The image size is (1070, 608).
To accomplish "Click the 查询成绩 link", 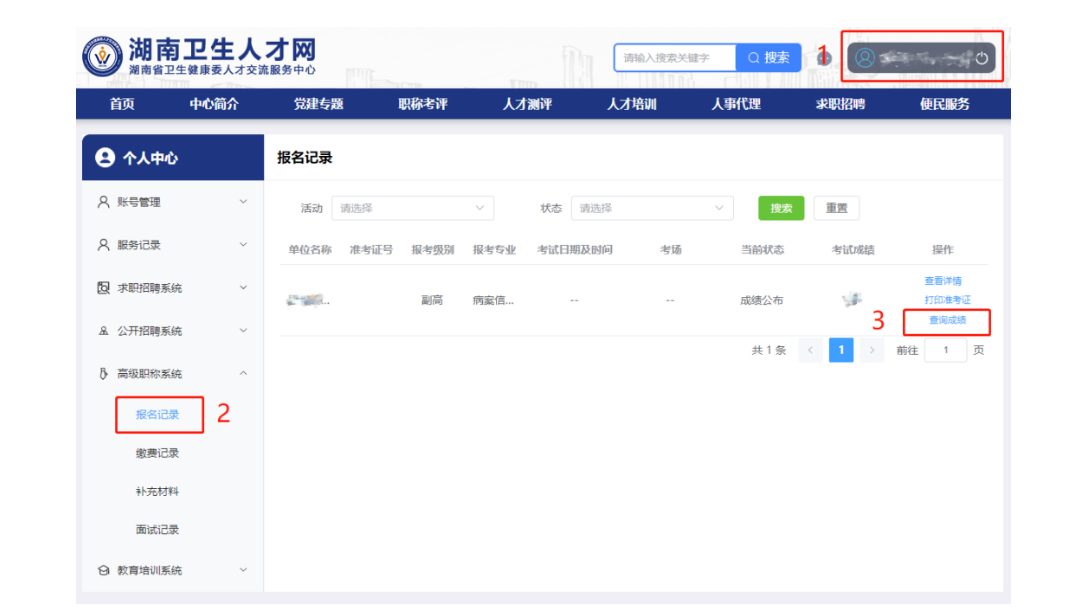I will click(946, 320).
